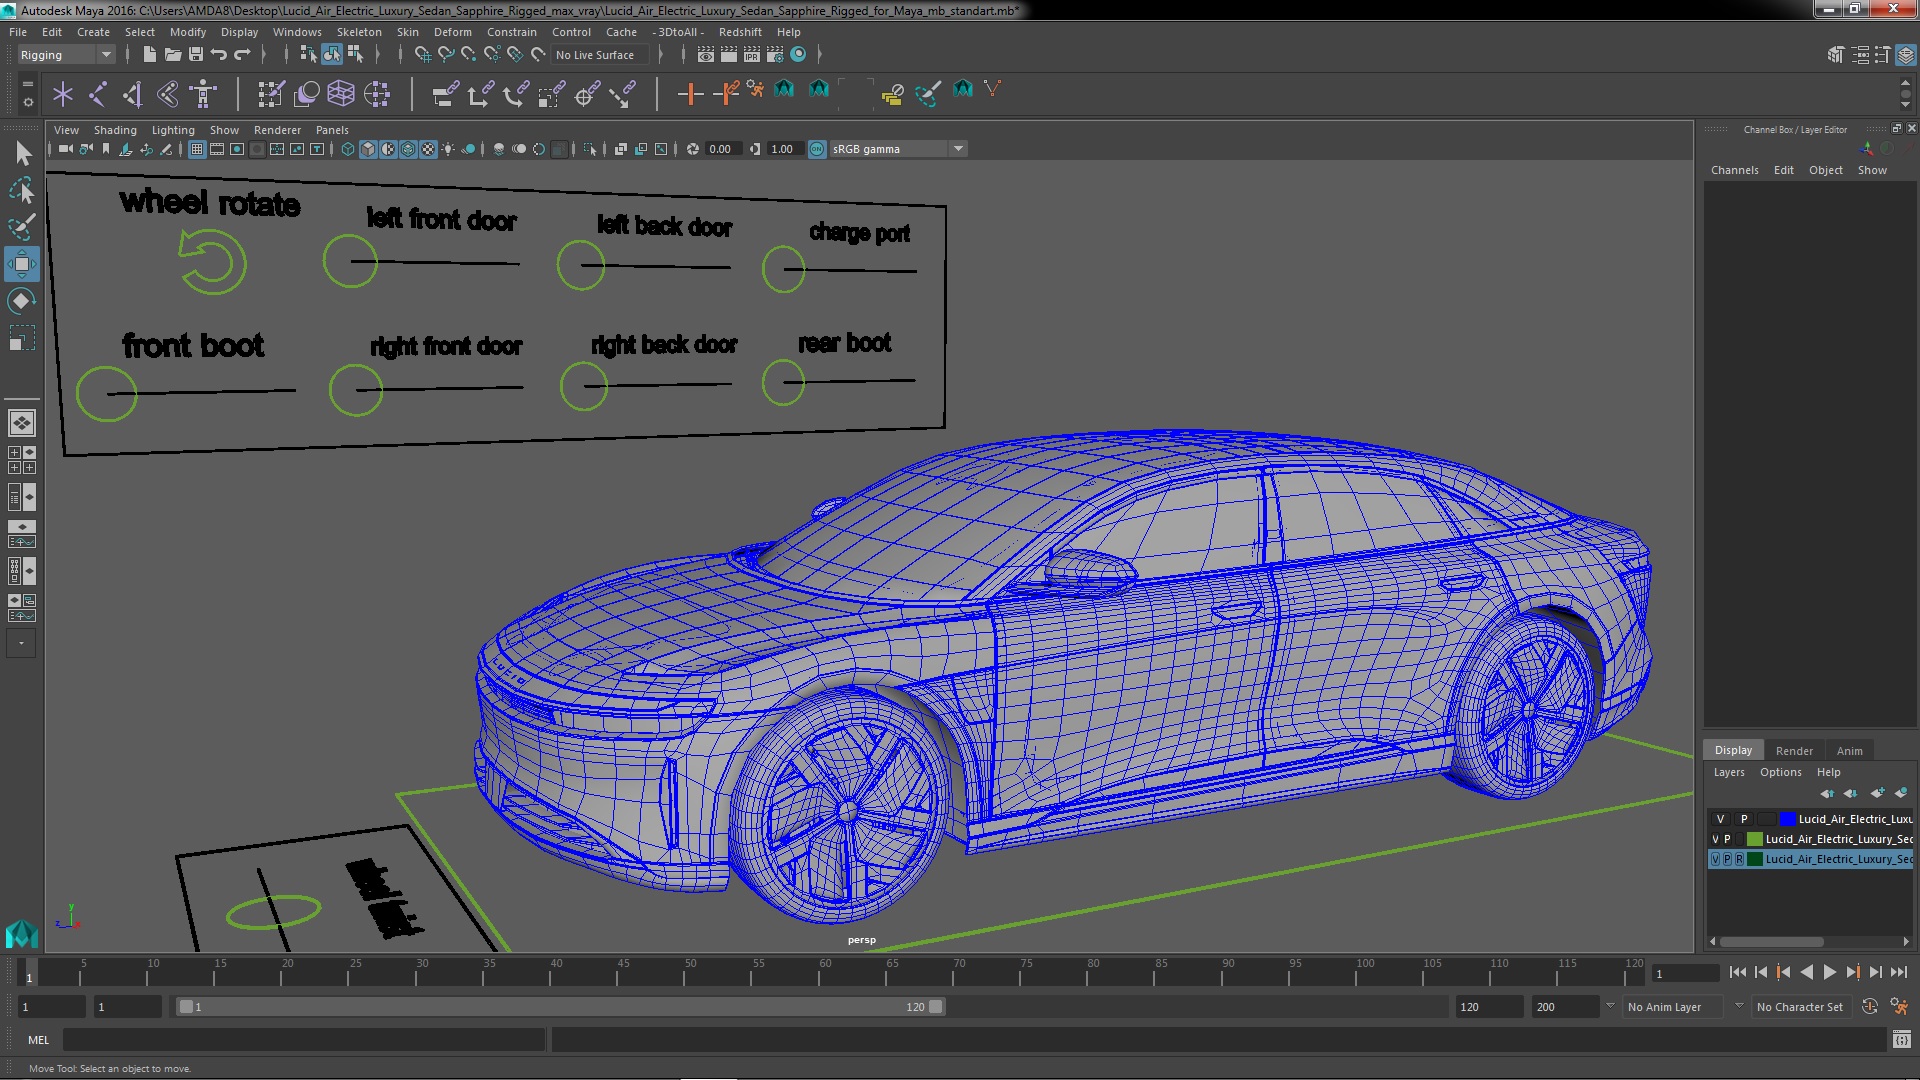Viewport: 1920px width, 1080px height.
Task: Toggle visibility V of the light green layer
Action: [1716, 839]
